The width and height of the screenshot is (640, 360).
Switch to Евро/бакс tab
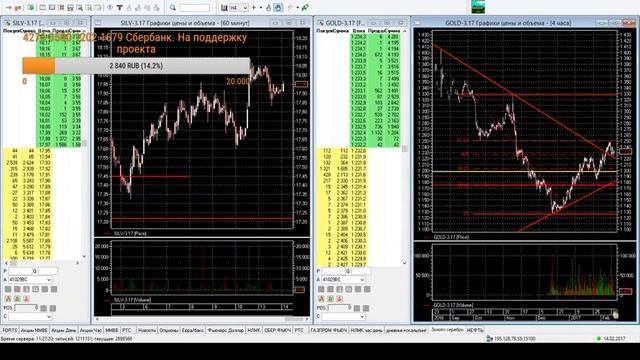click(193, 330)
